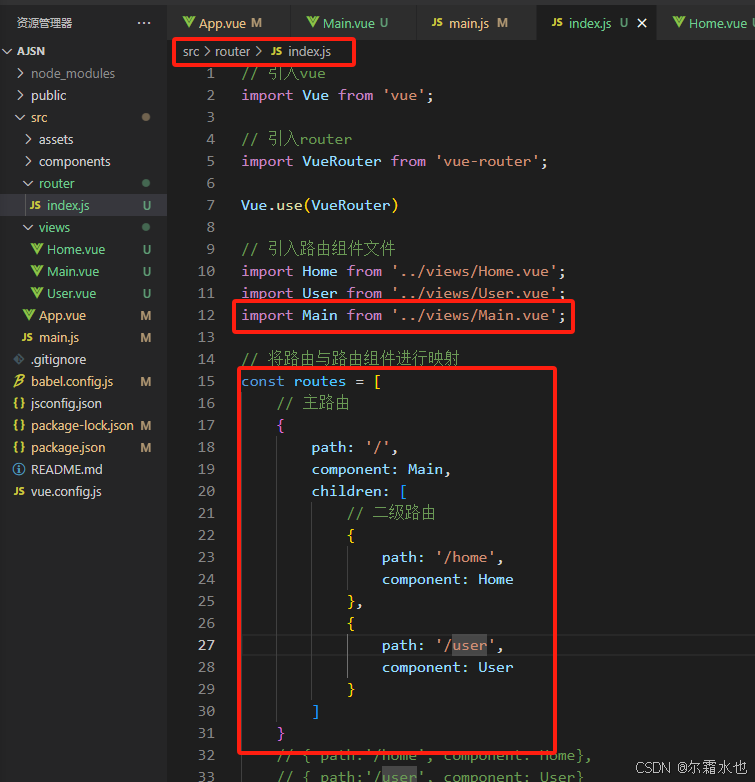Switch to the App.vue tab

[x=223, y=23]
